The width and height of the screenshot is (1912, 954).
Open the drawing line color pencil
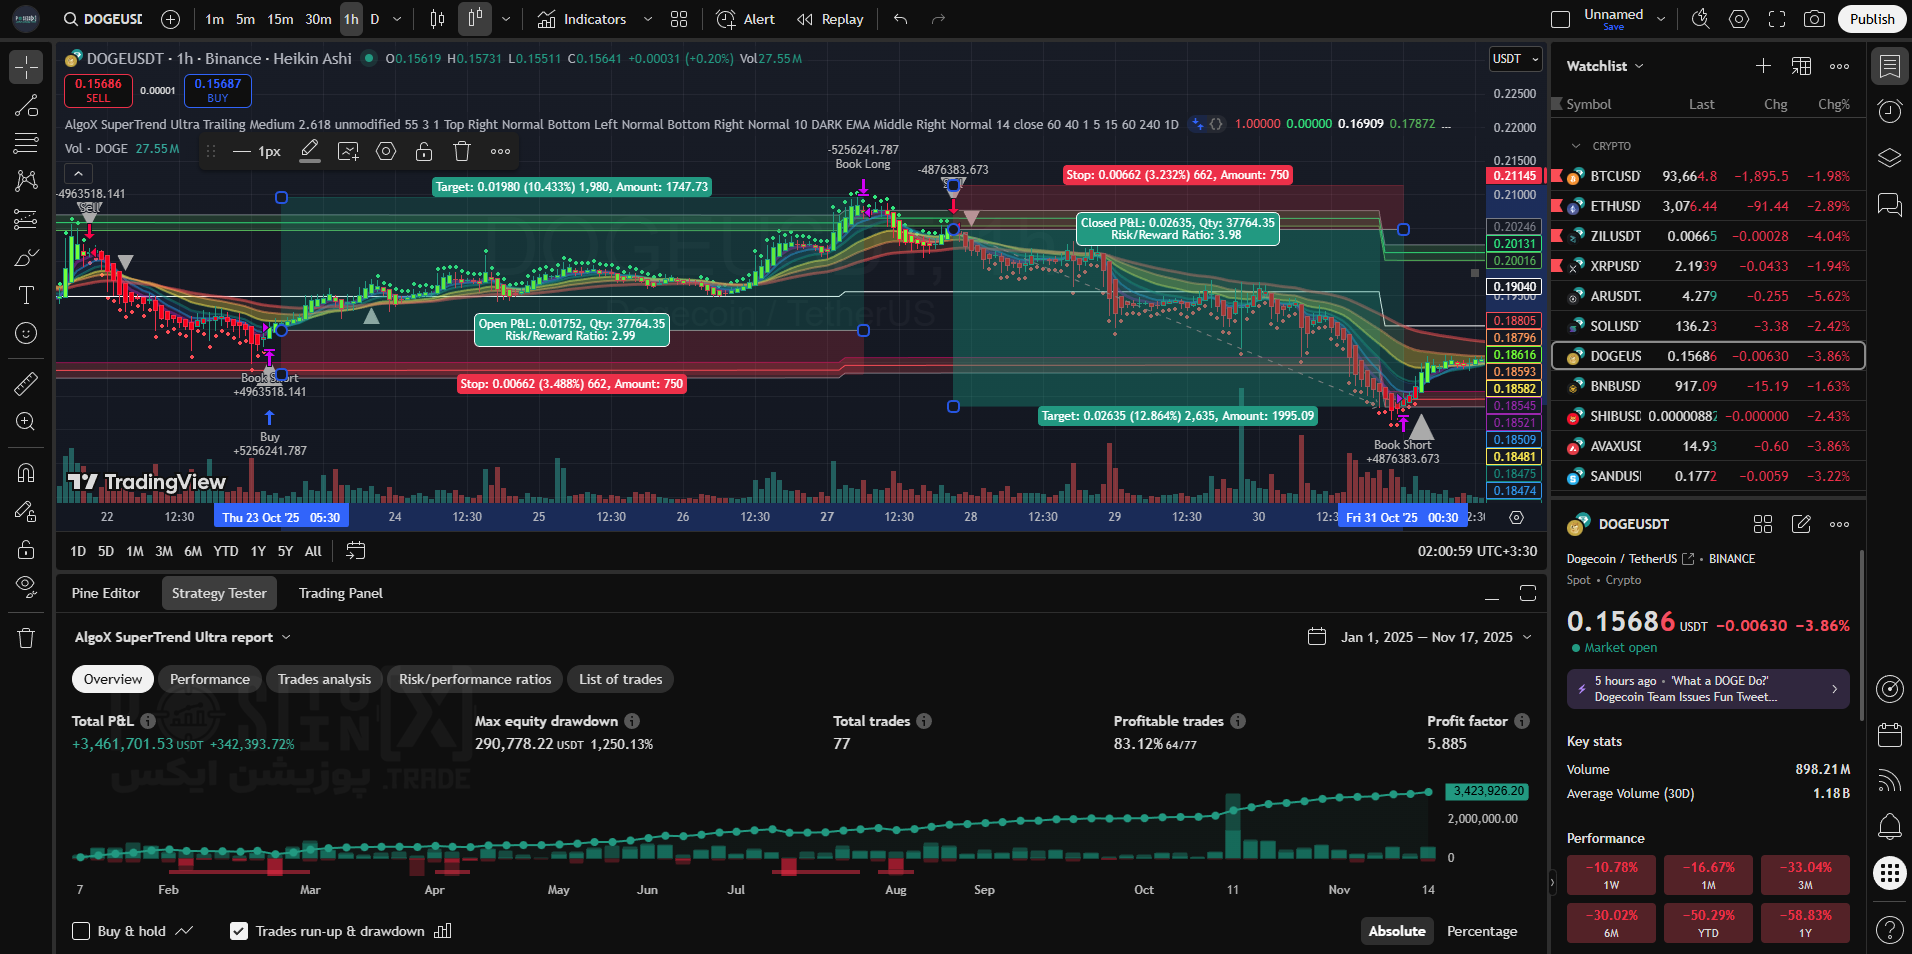pos(310,151)
